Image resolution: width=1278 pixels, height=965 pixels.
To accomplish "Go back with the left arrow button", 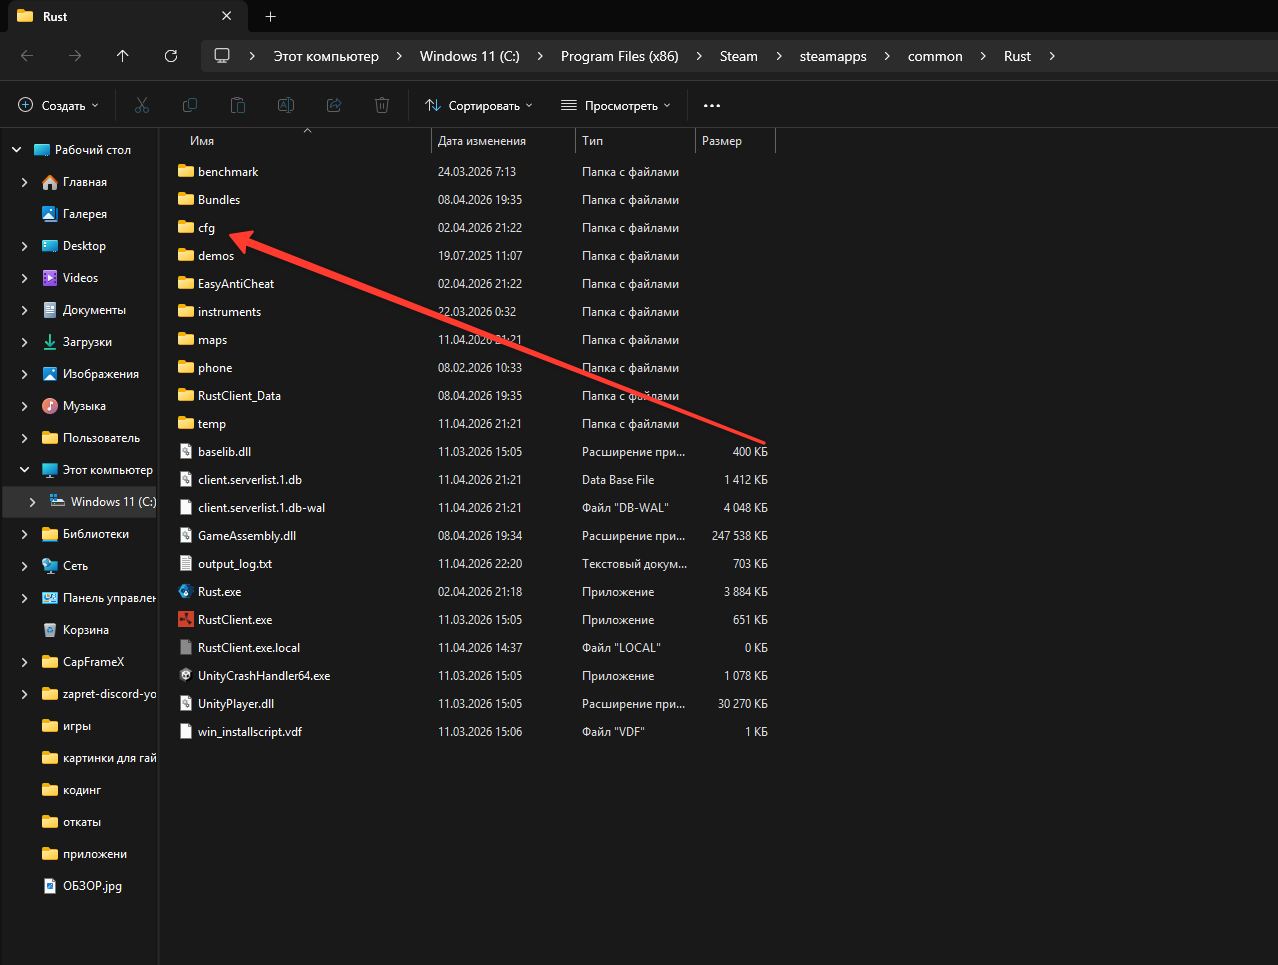I will [27, 56].
